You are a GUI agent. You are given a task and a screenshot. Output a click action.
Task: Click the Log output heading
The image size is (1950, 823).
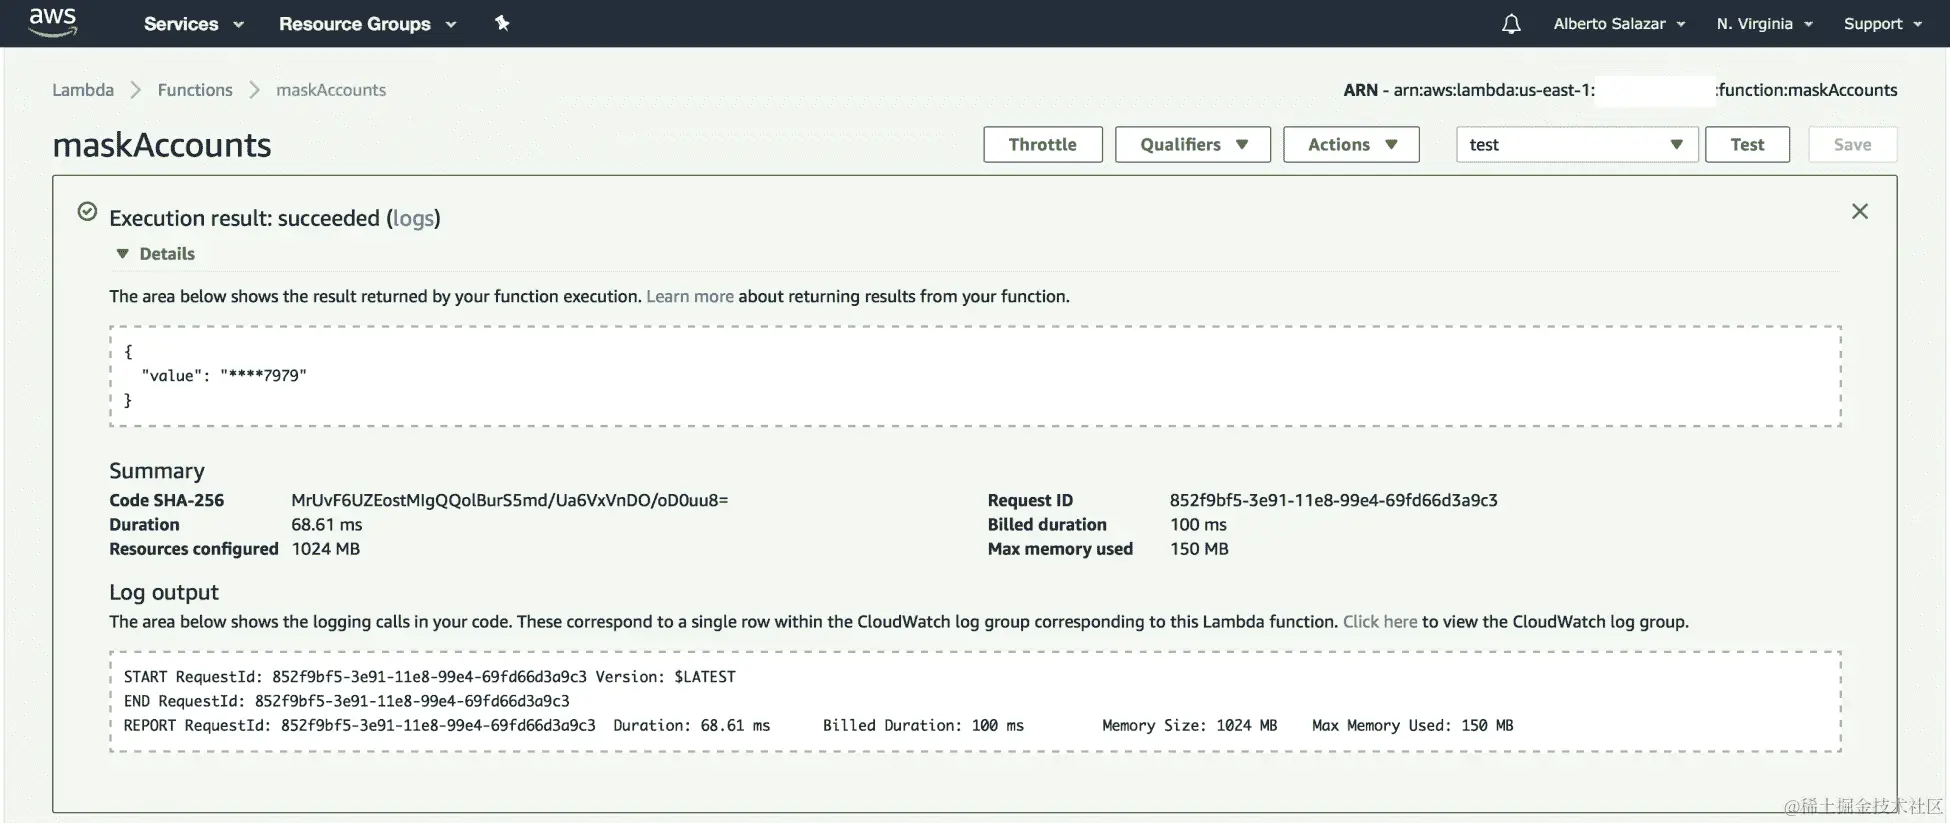point(164,593)
